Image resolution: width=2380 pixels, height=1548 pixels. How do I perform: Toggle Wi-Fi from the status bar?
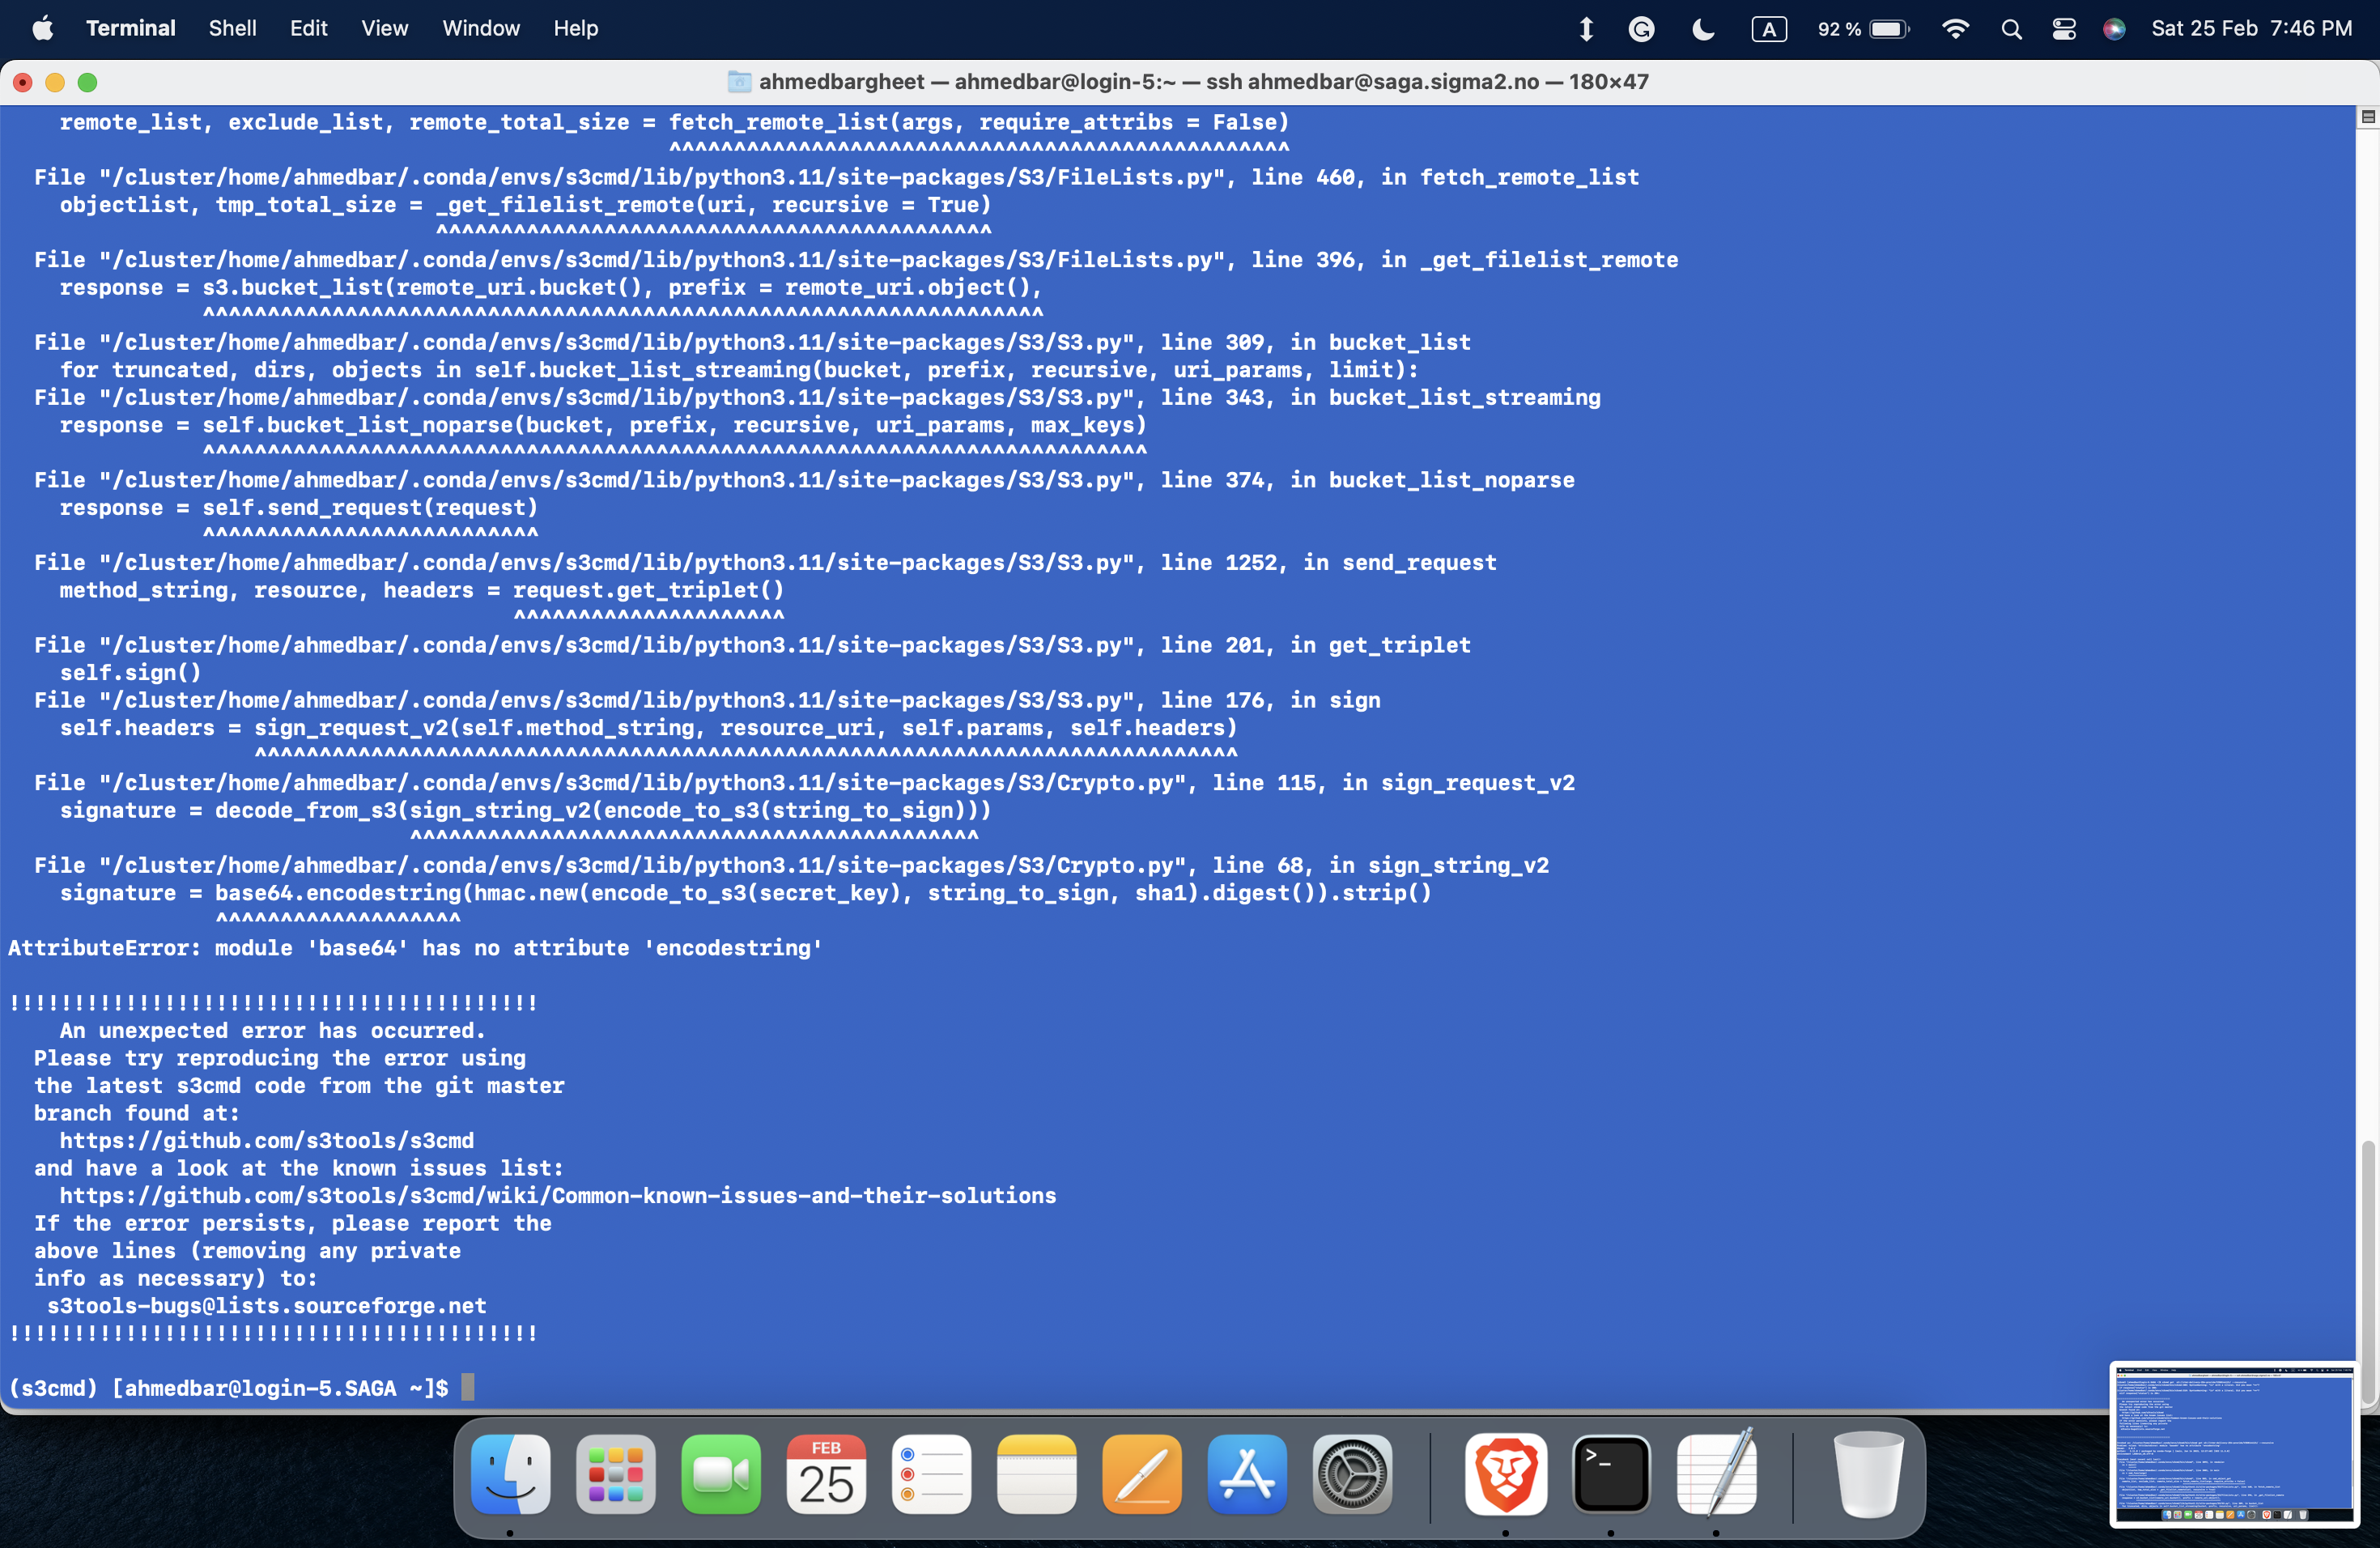click(x=1955, y=28)
